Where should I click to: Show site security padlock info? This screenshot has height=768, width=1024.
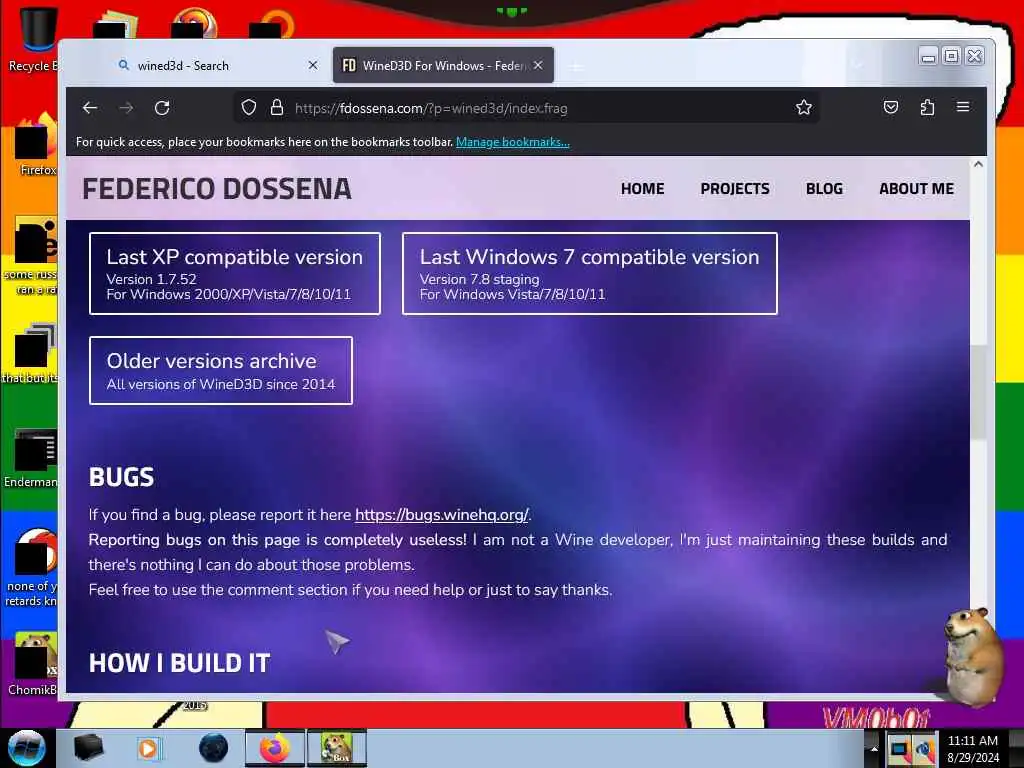[277, 108]
